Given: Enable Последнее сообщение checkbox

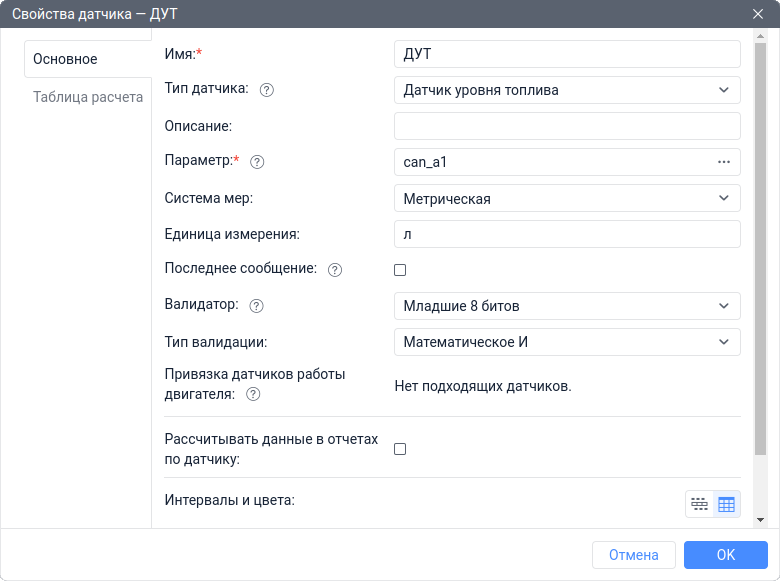Looking at the screenshot, I should tap(400, 270).
